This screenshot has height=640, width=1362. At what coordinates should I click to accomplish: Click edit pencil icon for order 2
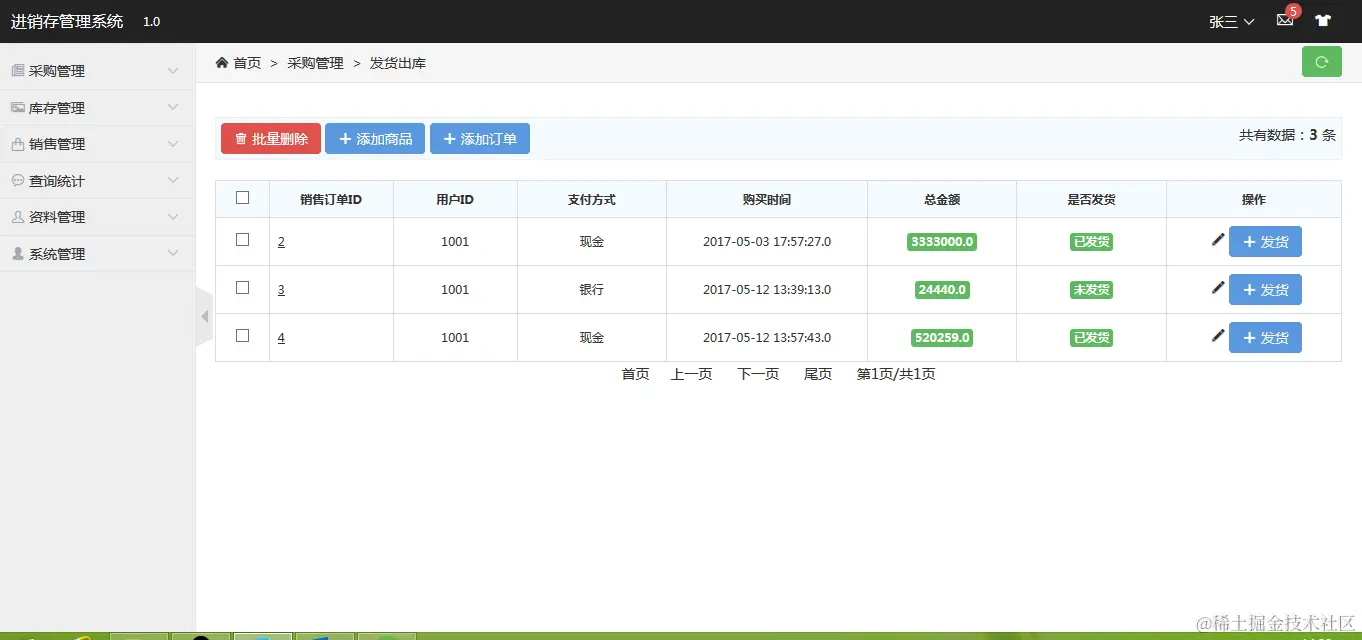1217,239
